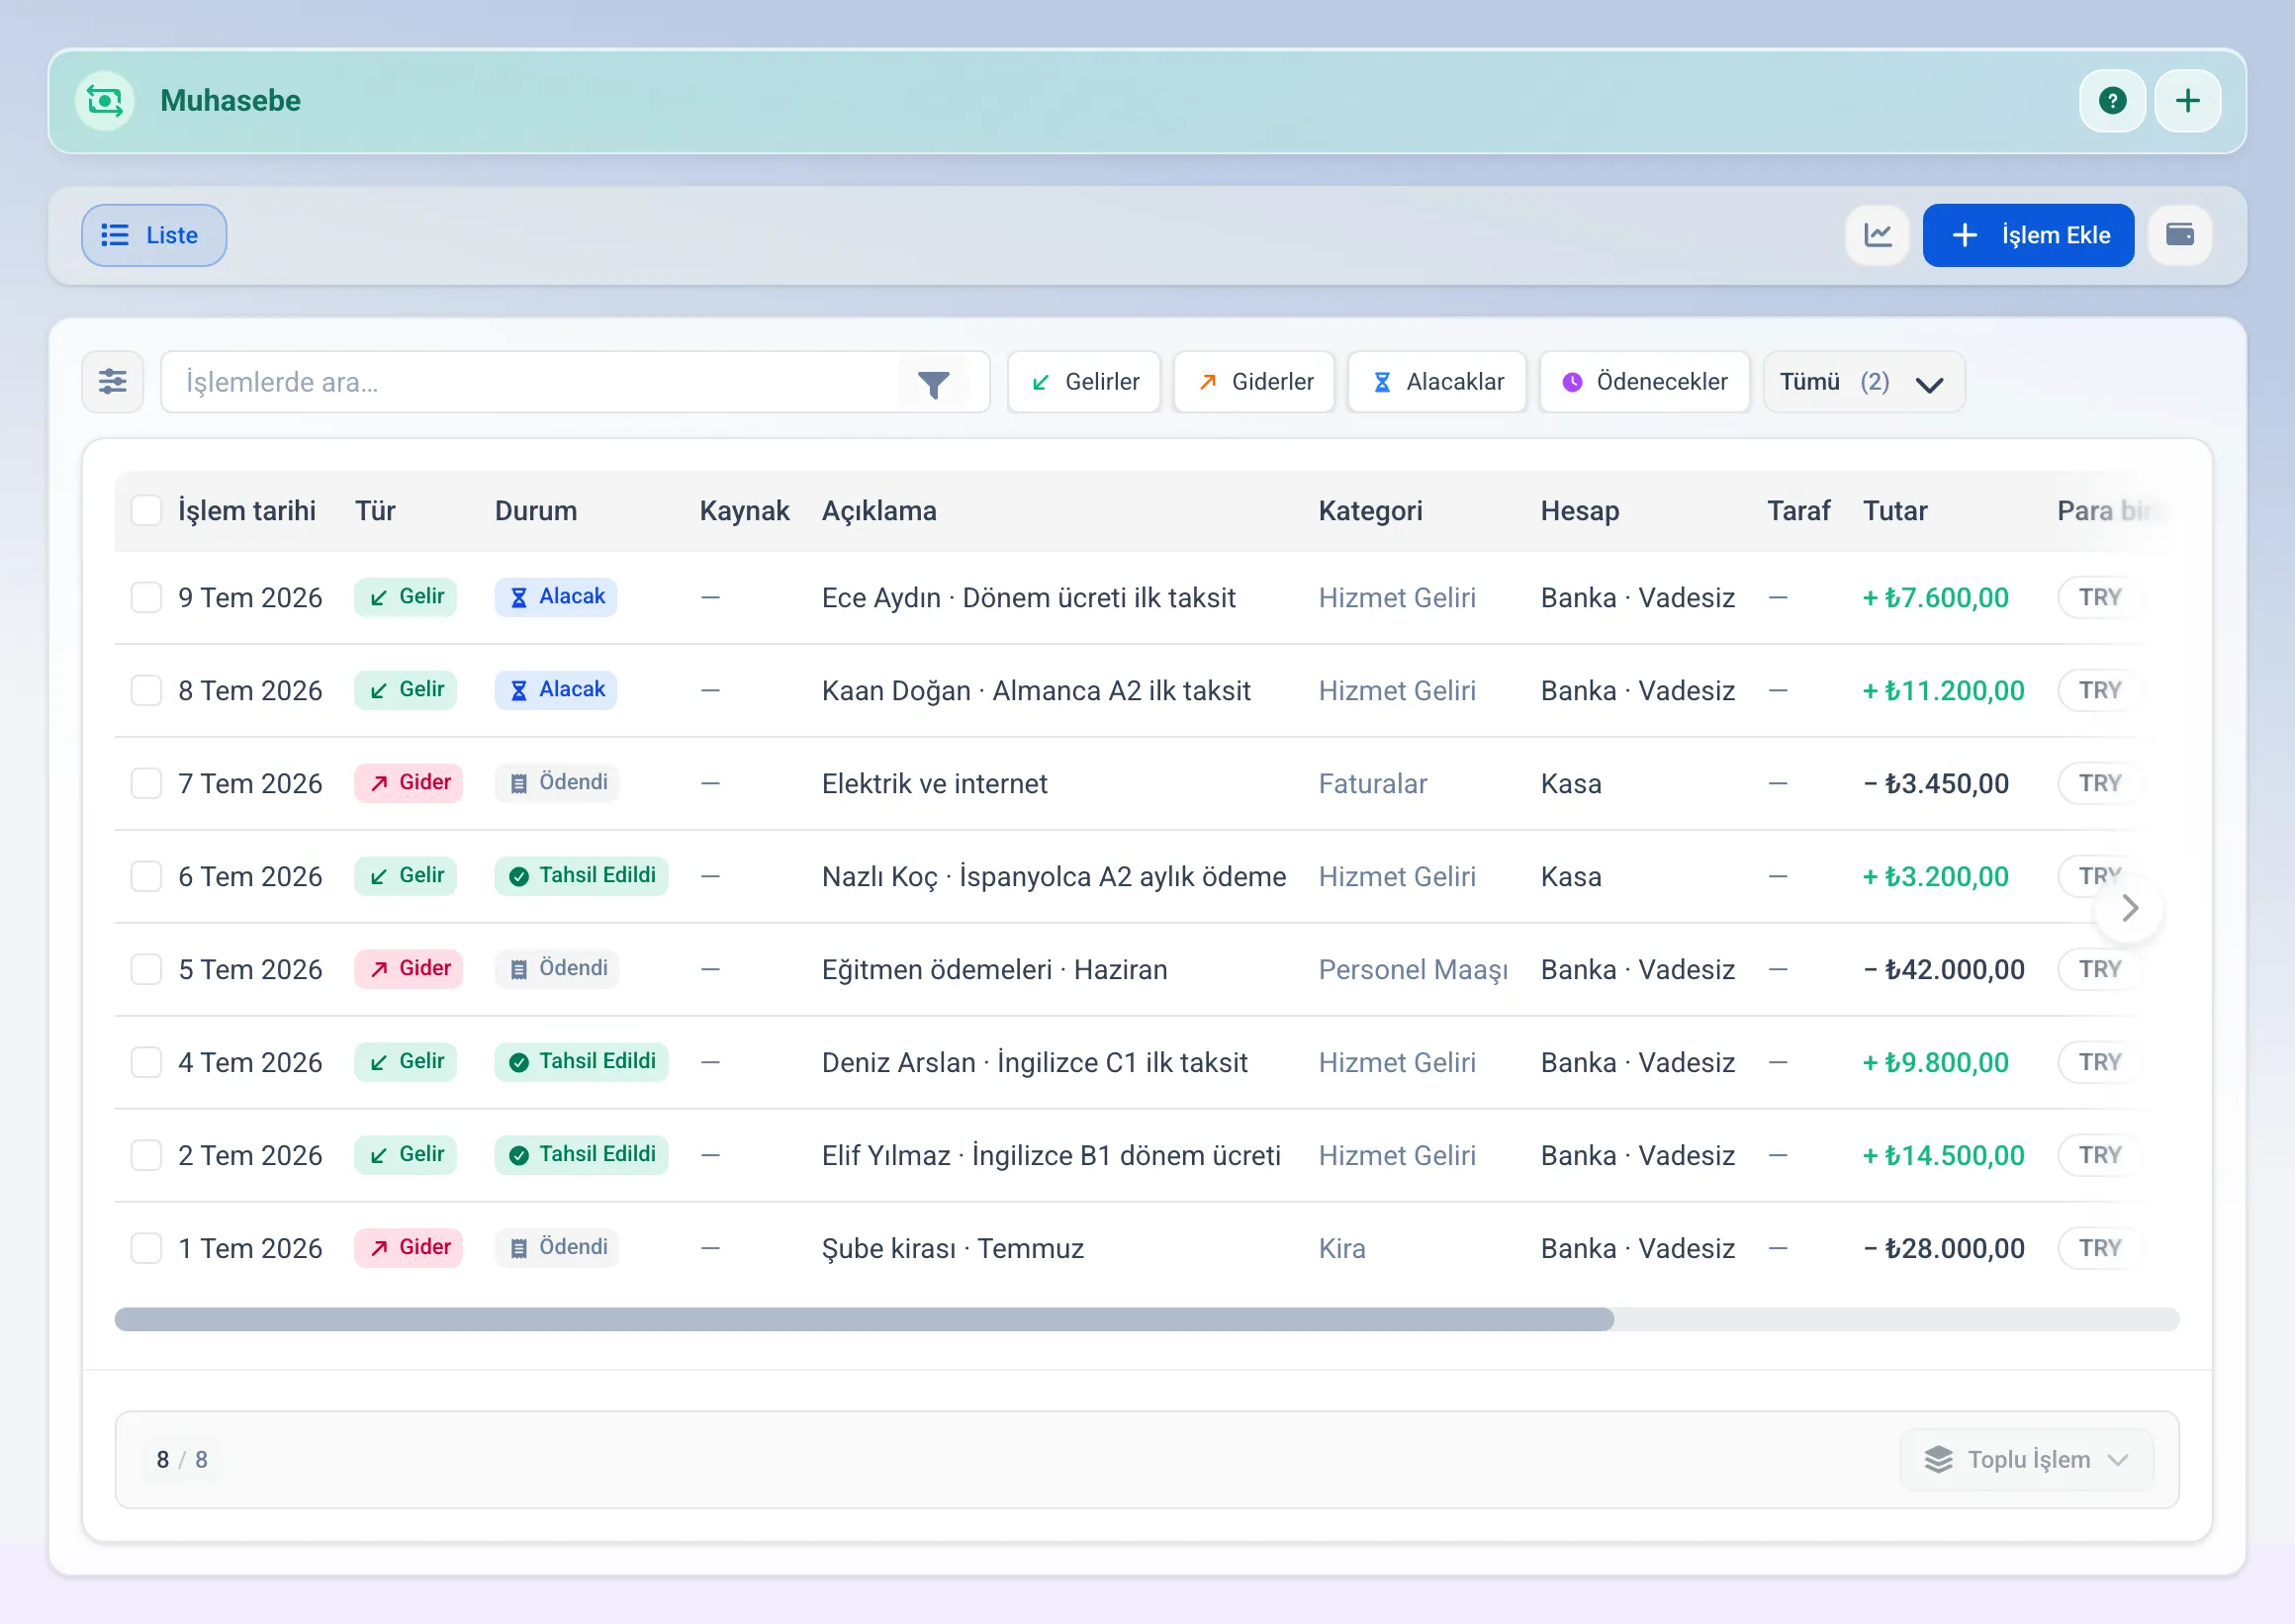
Task: Click the Personel Maaşı category cell
Action: [x=1413, y=970]
